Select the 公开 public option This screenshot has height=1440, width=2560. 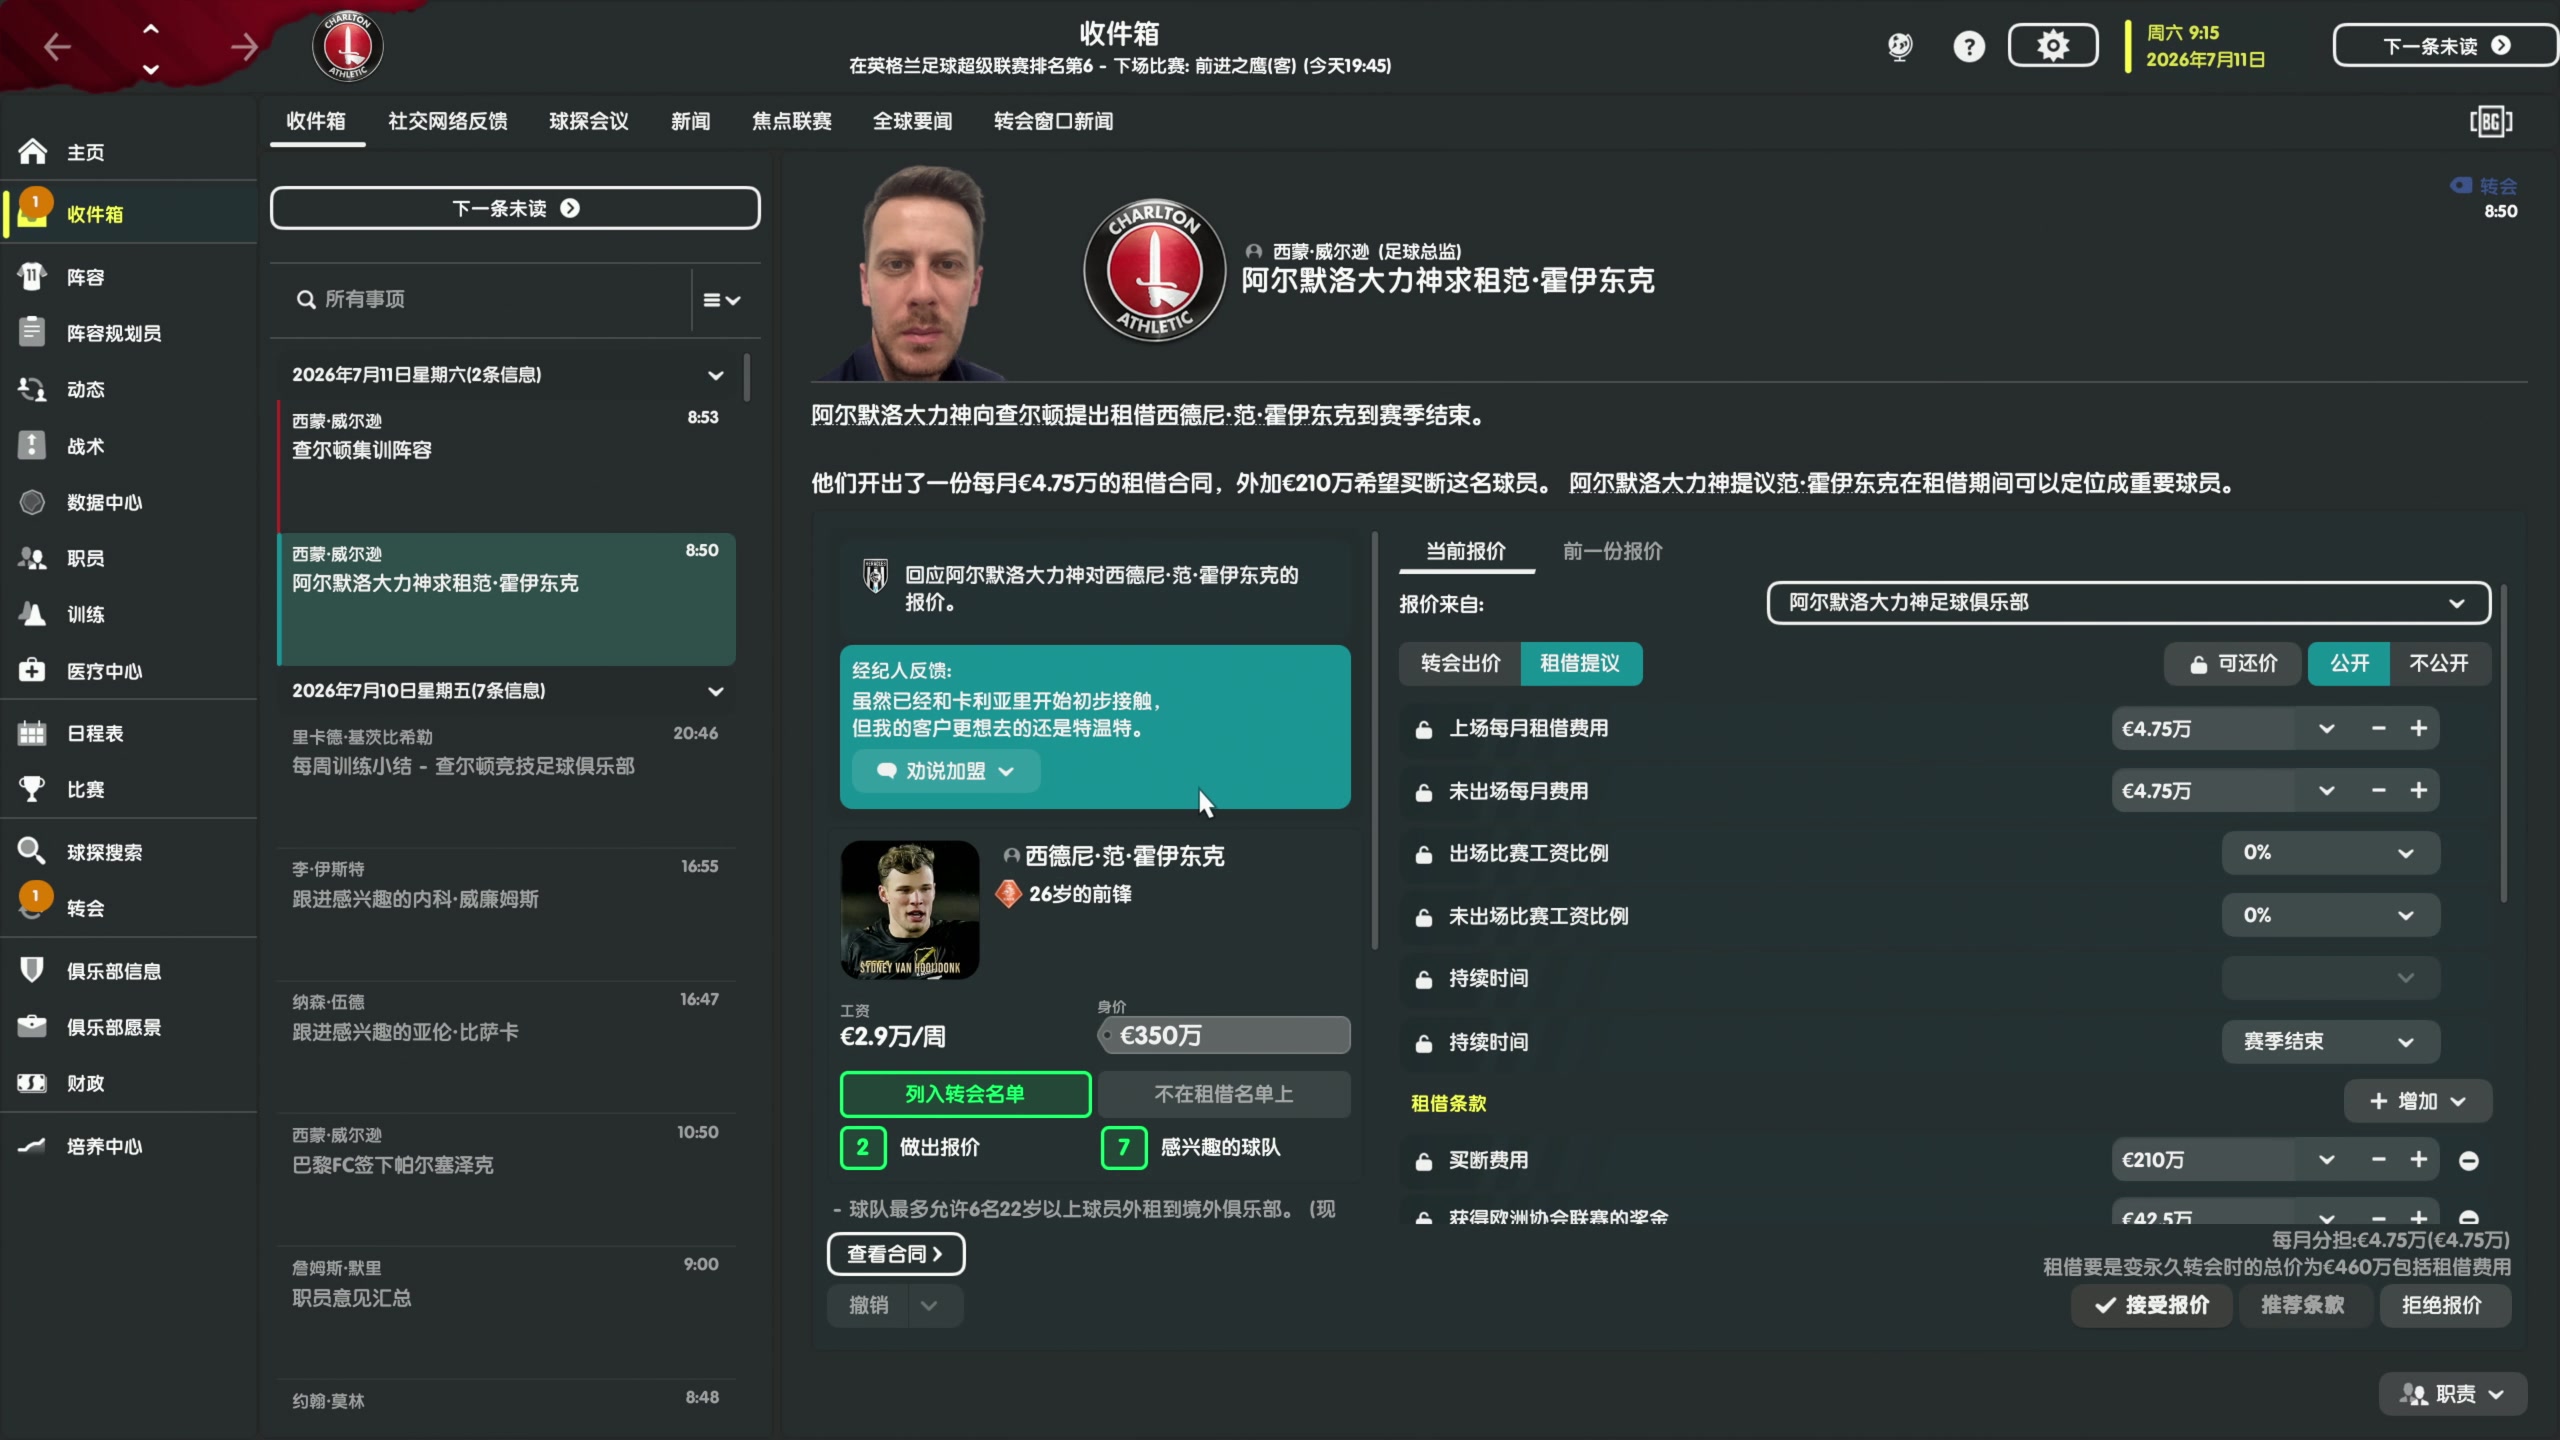pos(2349,664)
